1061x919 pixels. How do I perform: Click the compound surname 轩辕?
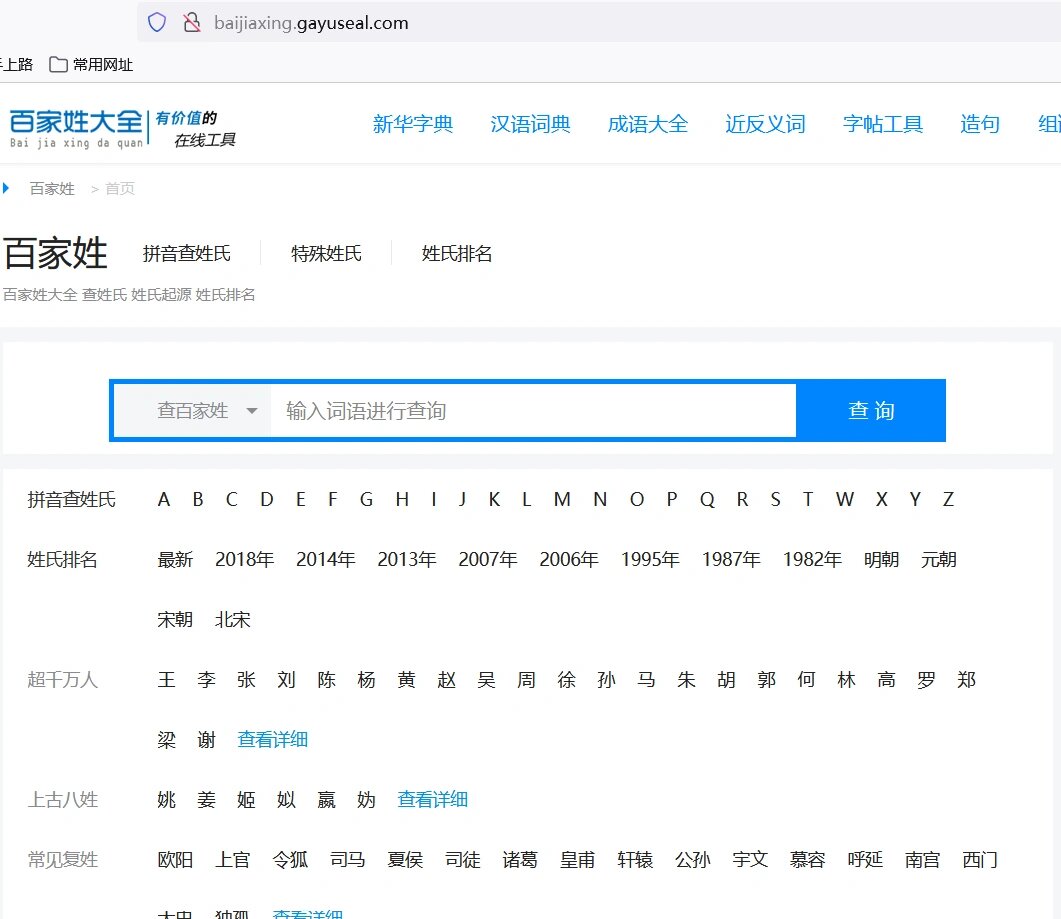click(635, 860)
